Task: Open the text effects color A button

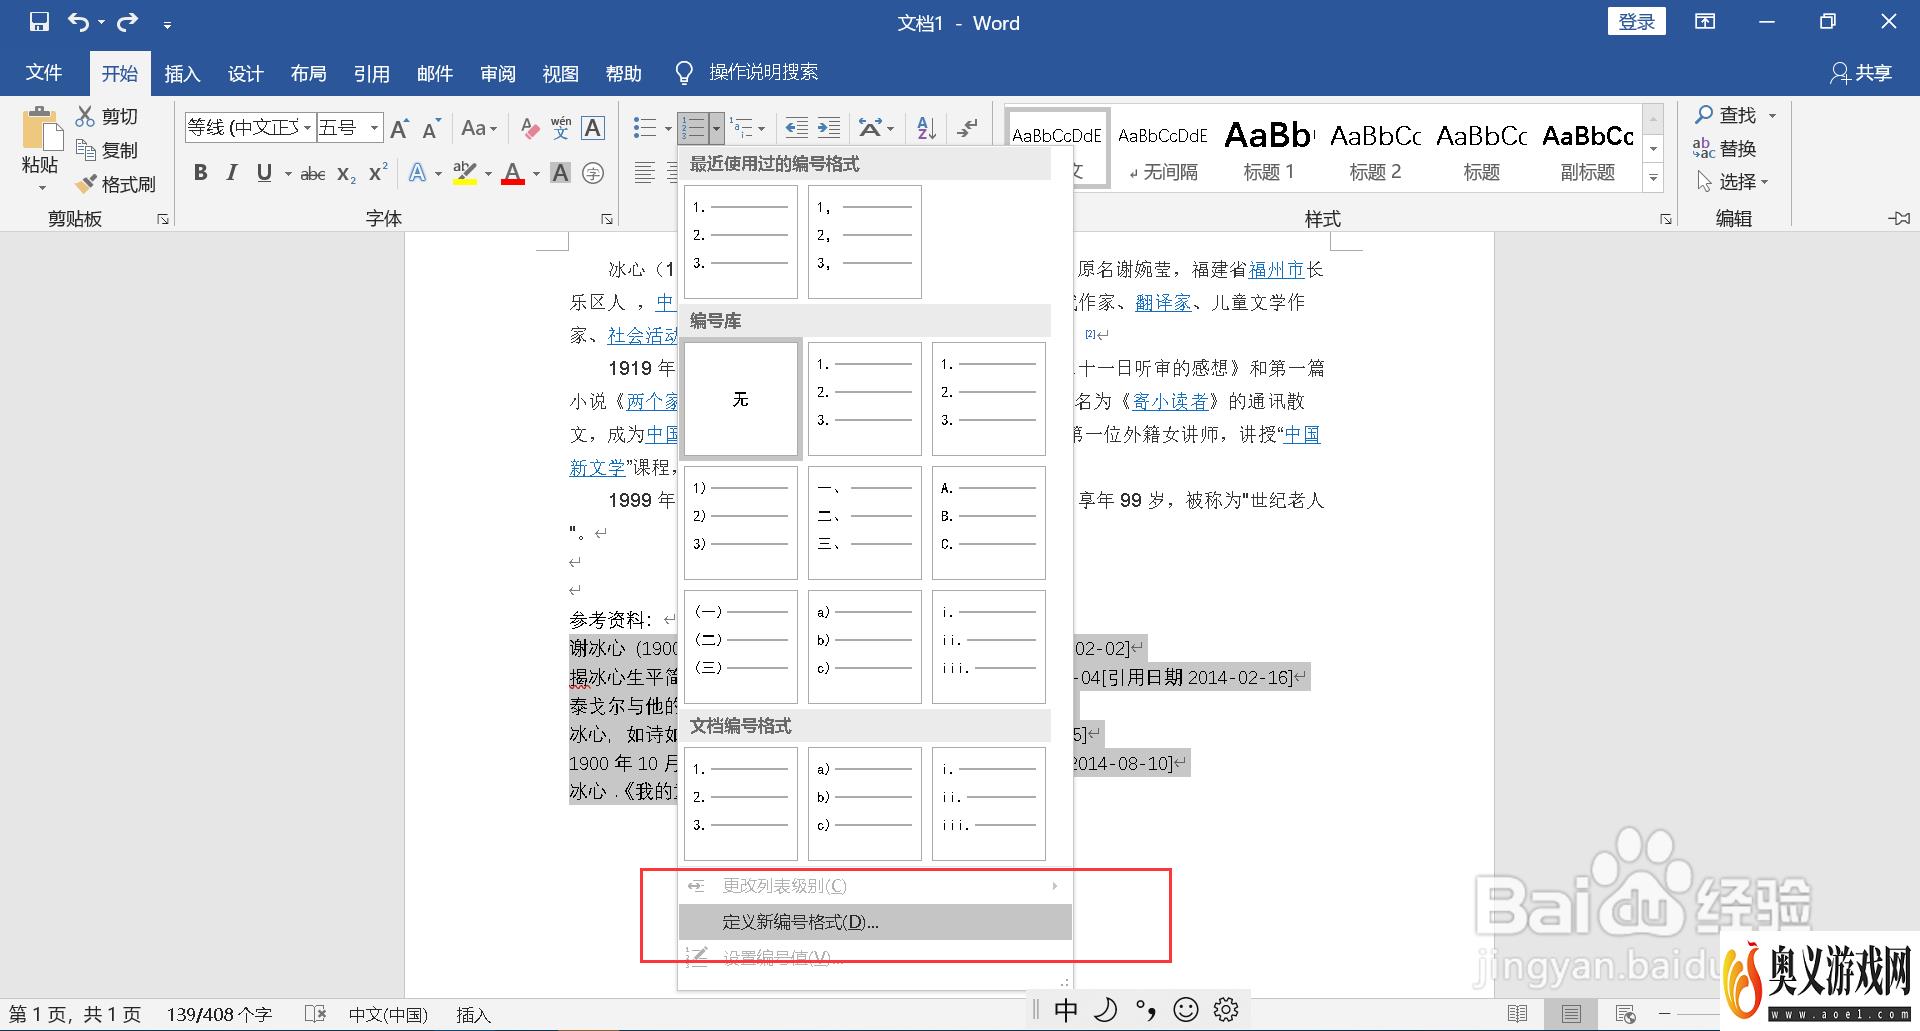Action: pos(418,173)
